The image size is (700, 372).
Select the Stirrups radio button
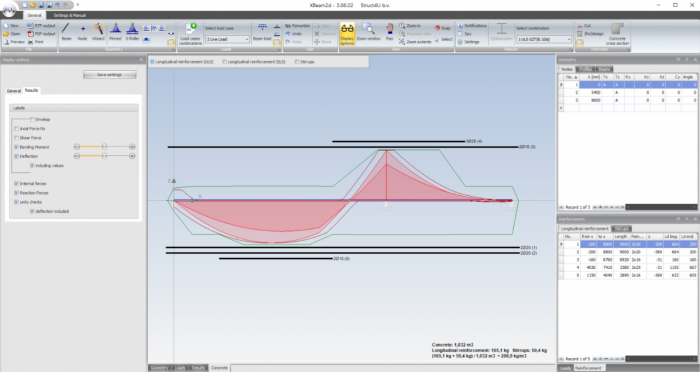pos(297,62)
